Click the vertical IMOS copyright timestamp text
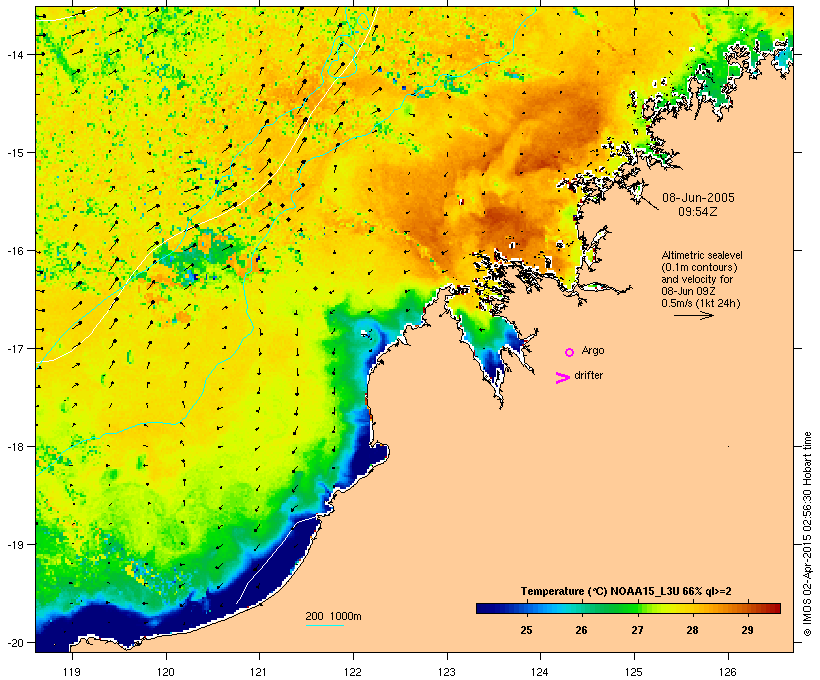The image size is (820, 680). coord(807,534)
